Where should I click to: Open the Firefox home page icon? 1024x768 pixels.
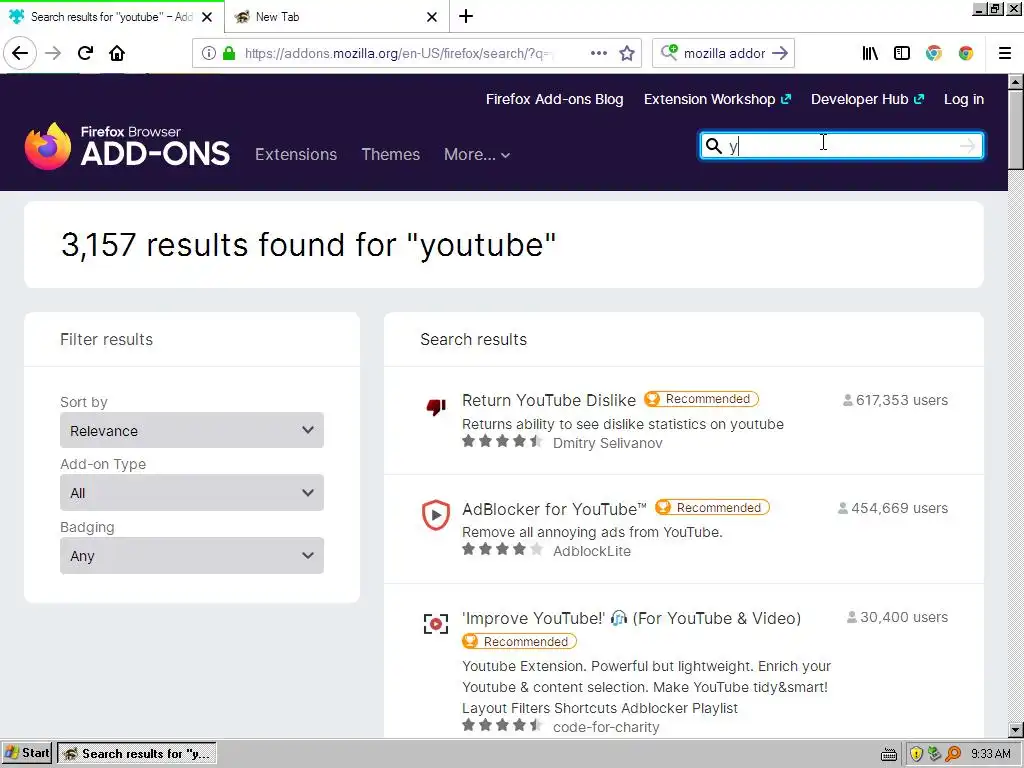tap(117, 54)
